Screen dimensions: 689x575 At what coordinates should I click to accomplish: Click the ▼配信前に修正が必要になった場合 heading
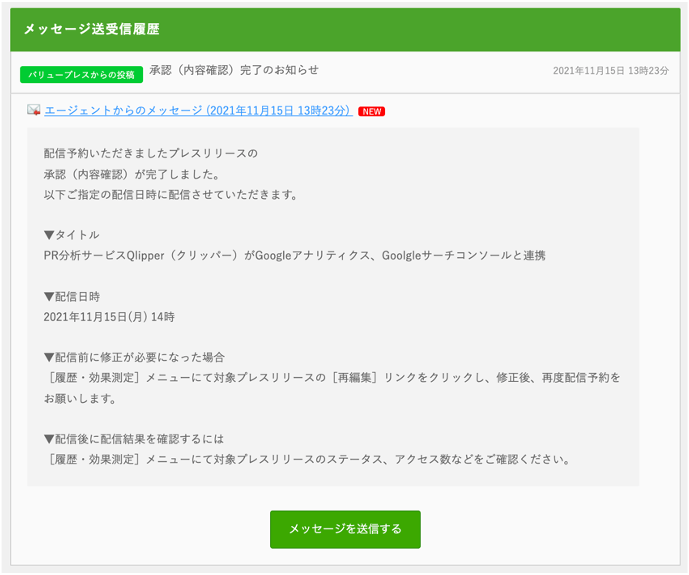click(x=134, y=357)
